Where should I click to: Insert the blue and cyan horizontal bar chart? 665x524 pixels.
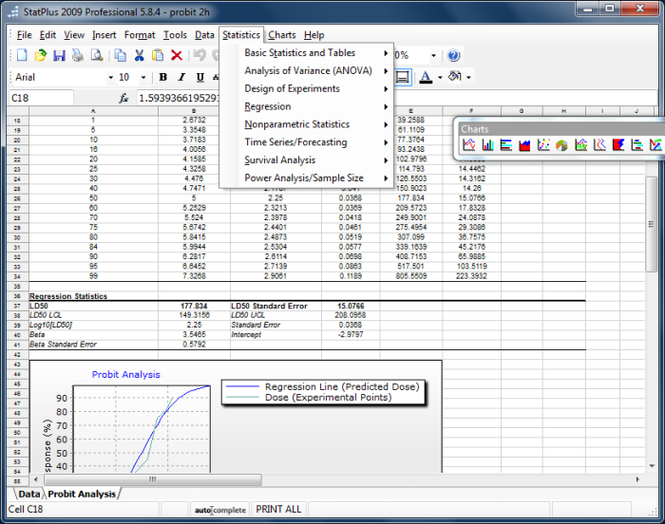(506, 145)
